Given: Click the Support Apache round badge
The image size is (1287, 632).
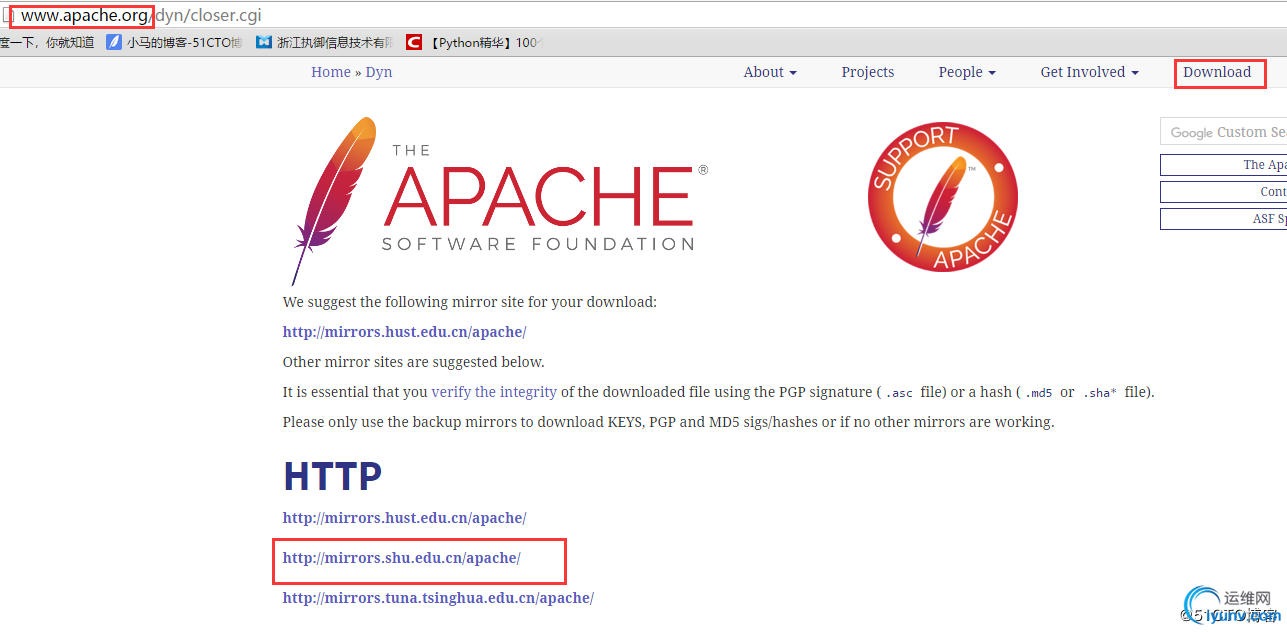Looking at the screenshot, I should pyautogui.click(x=942, y=196).
